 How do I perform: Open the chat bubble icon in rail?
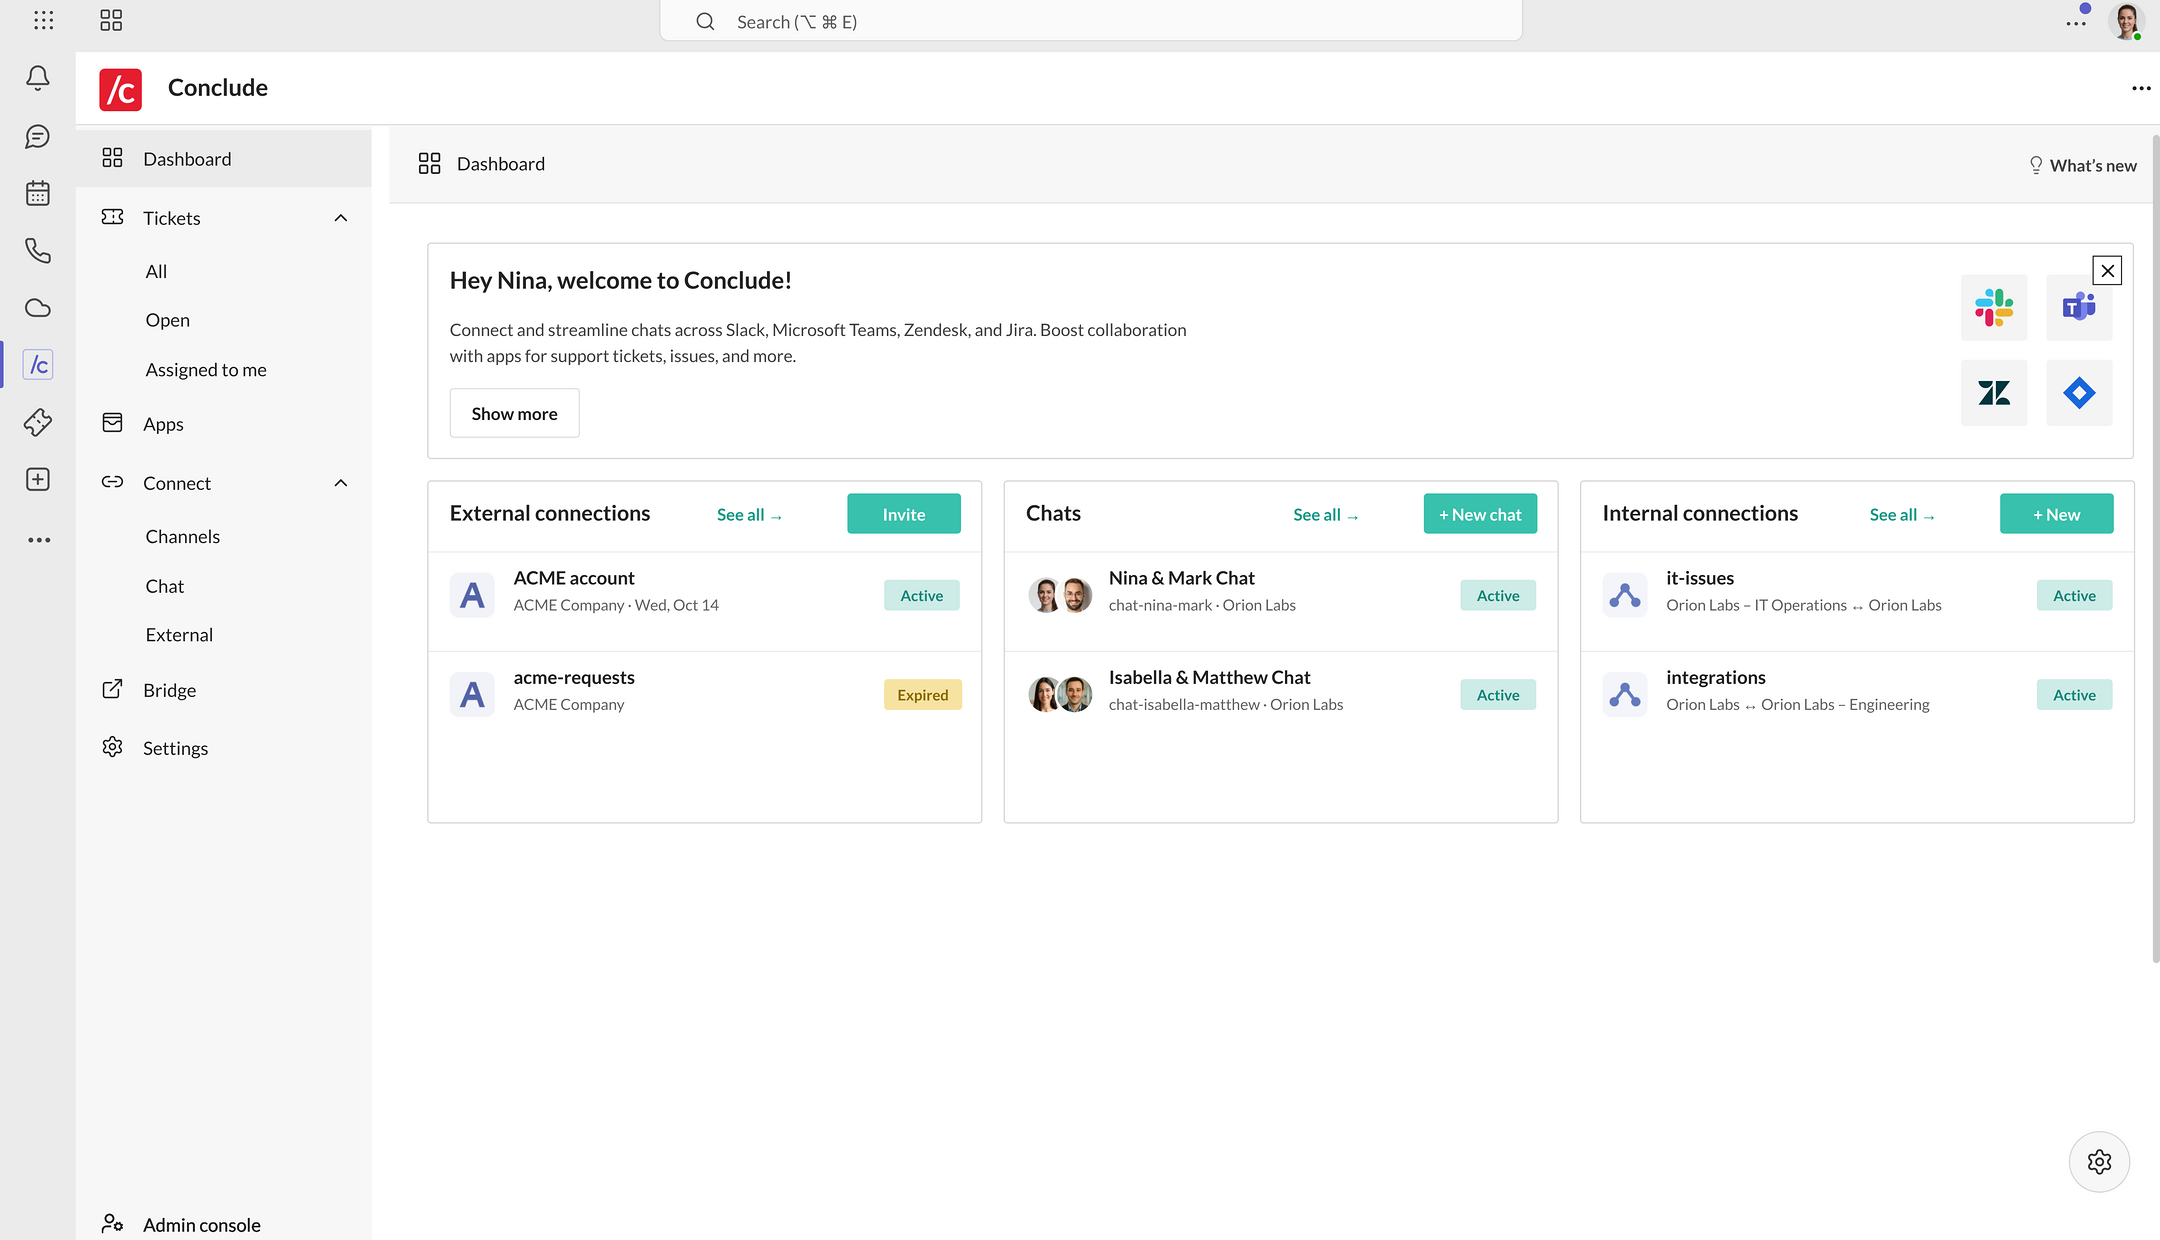(x=38, y=136)
